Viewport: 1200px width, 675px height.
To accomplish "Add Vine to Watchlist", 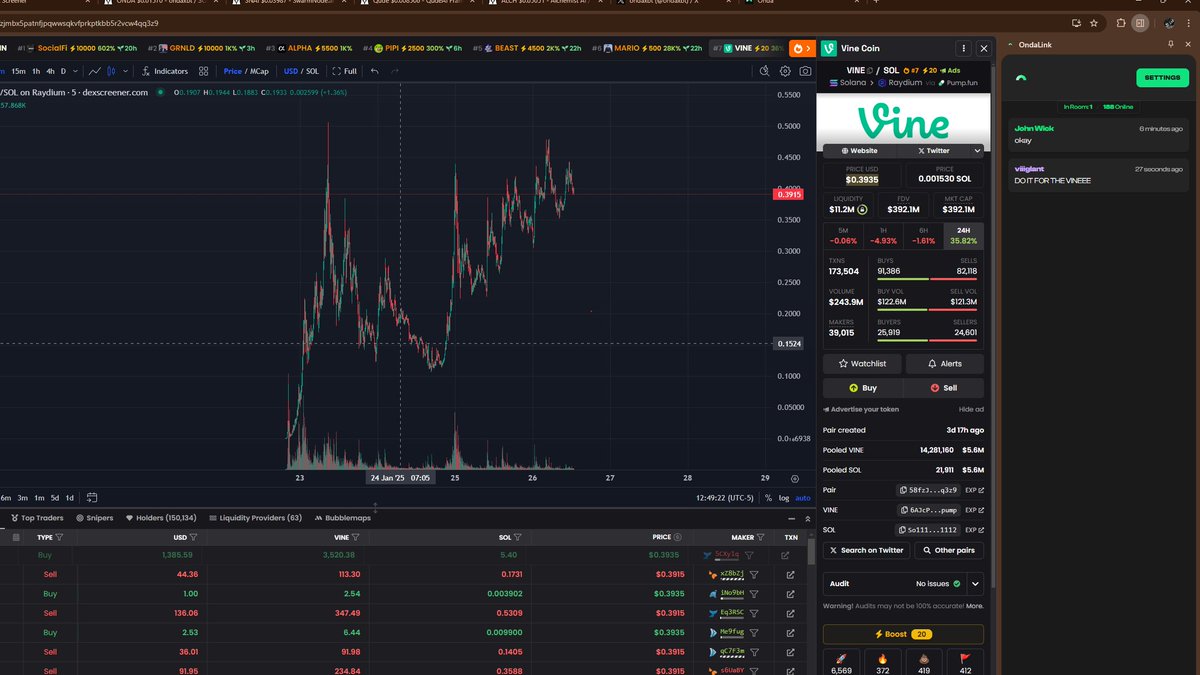I will click(x=862, y=364).
